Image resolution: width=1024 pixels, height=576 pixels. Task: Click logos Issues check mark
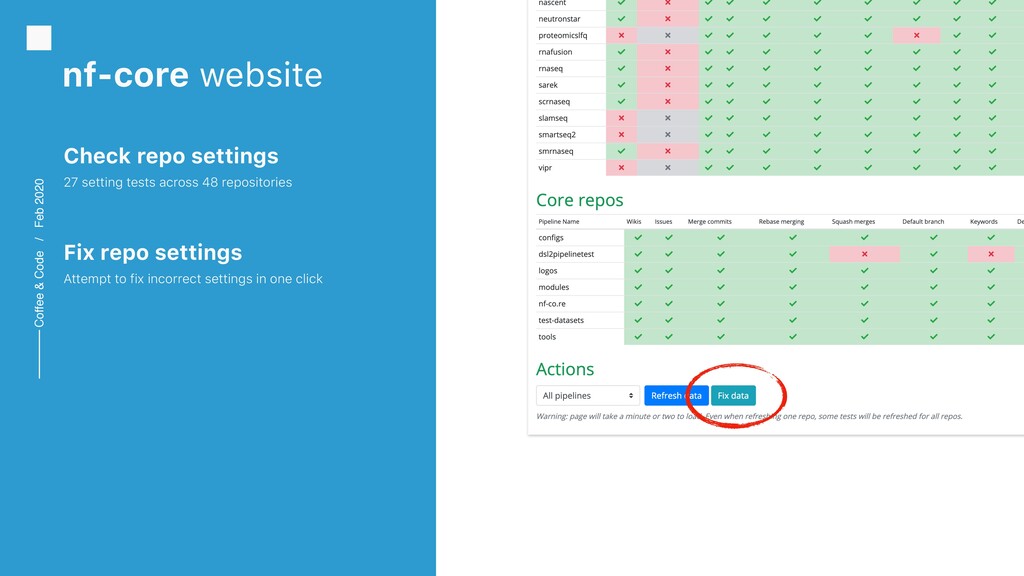(x=669, y=270)
